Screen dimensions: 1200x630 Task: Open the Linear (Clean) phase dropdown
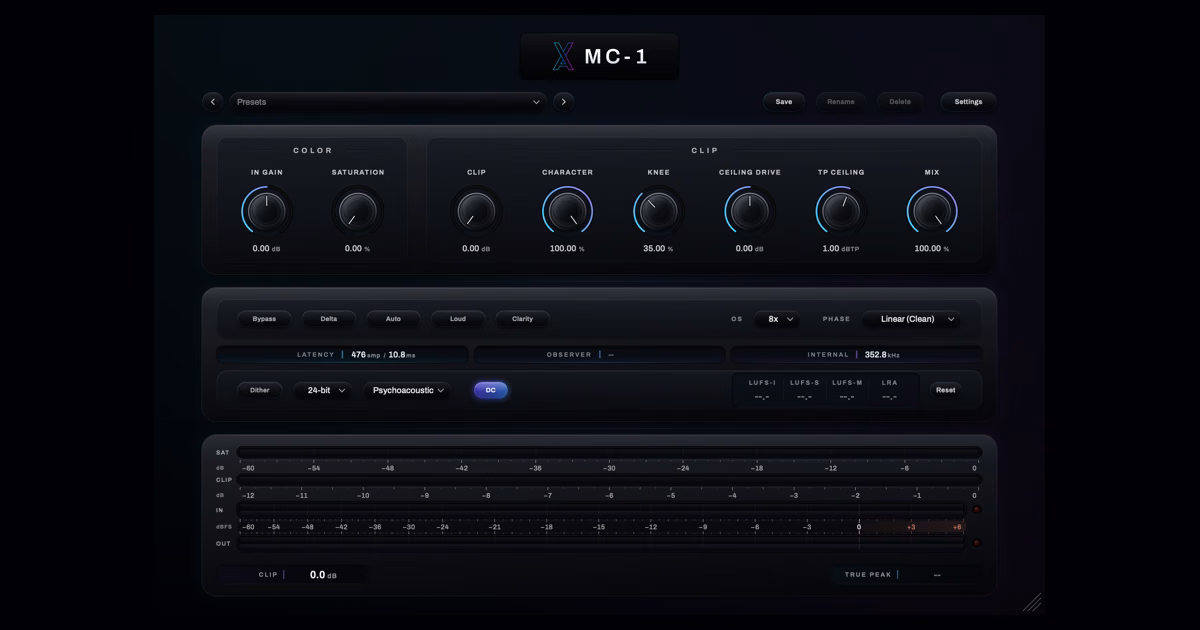coord(912,319)
